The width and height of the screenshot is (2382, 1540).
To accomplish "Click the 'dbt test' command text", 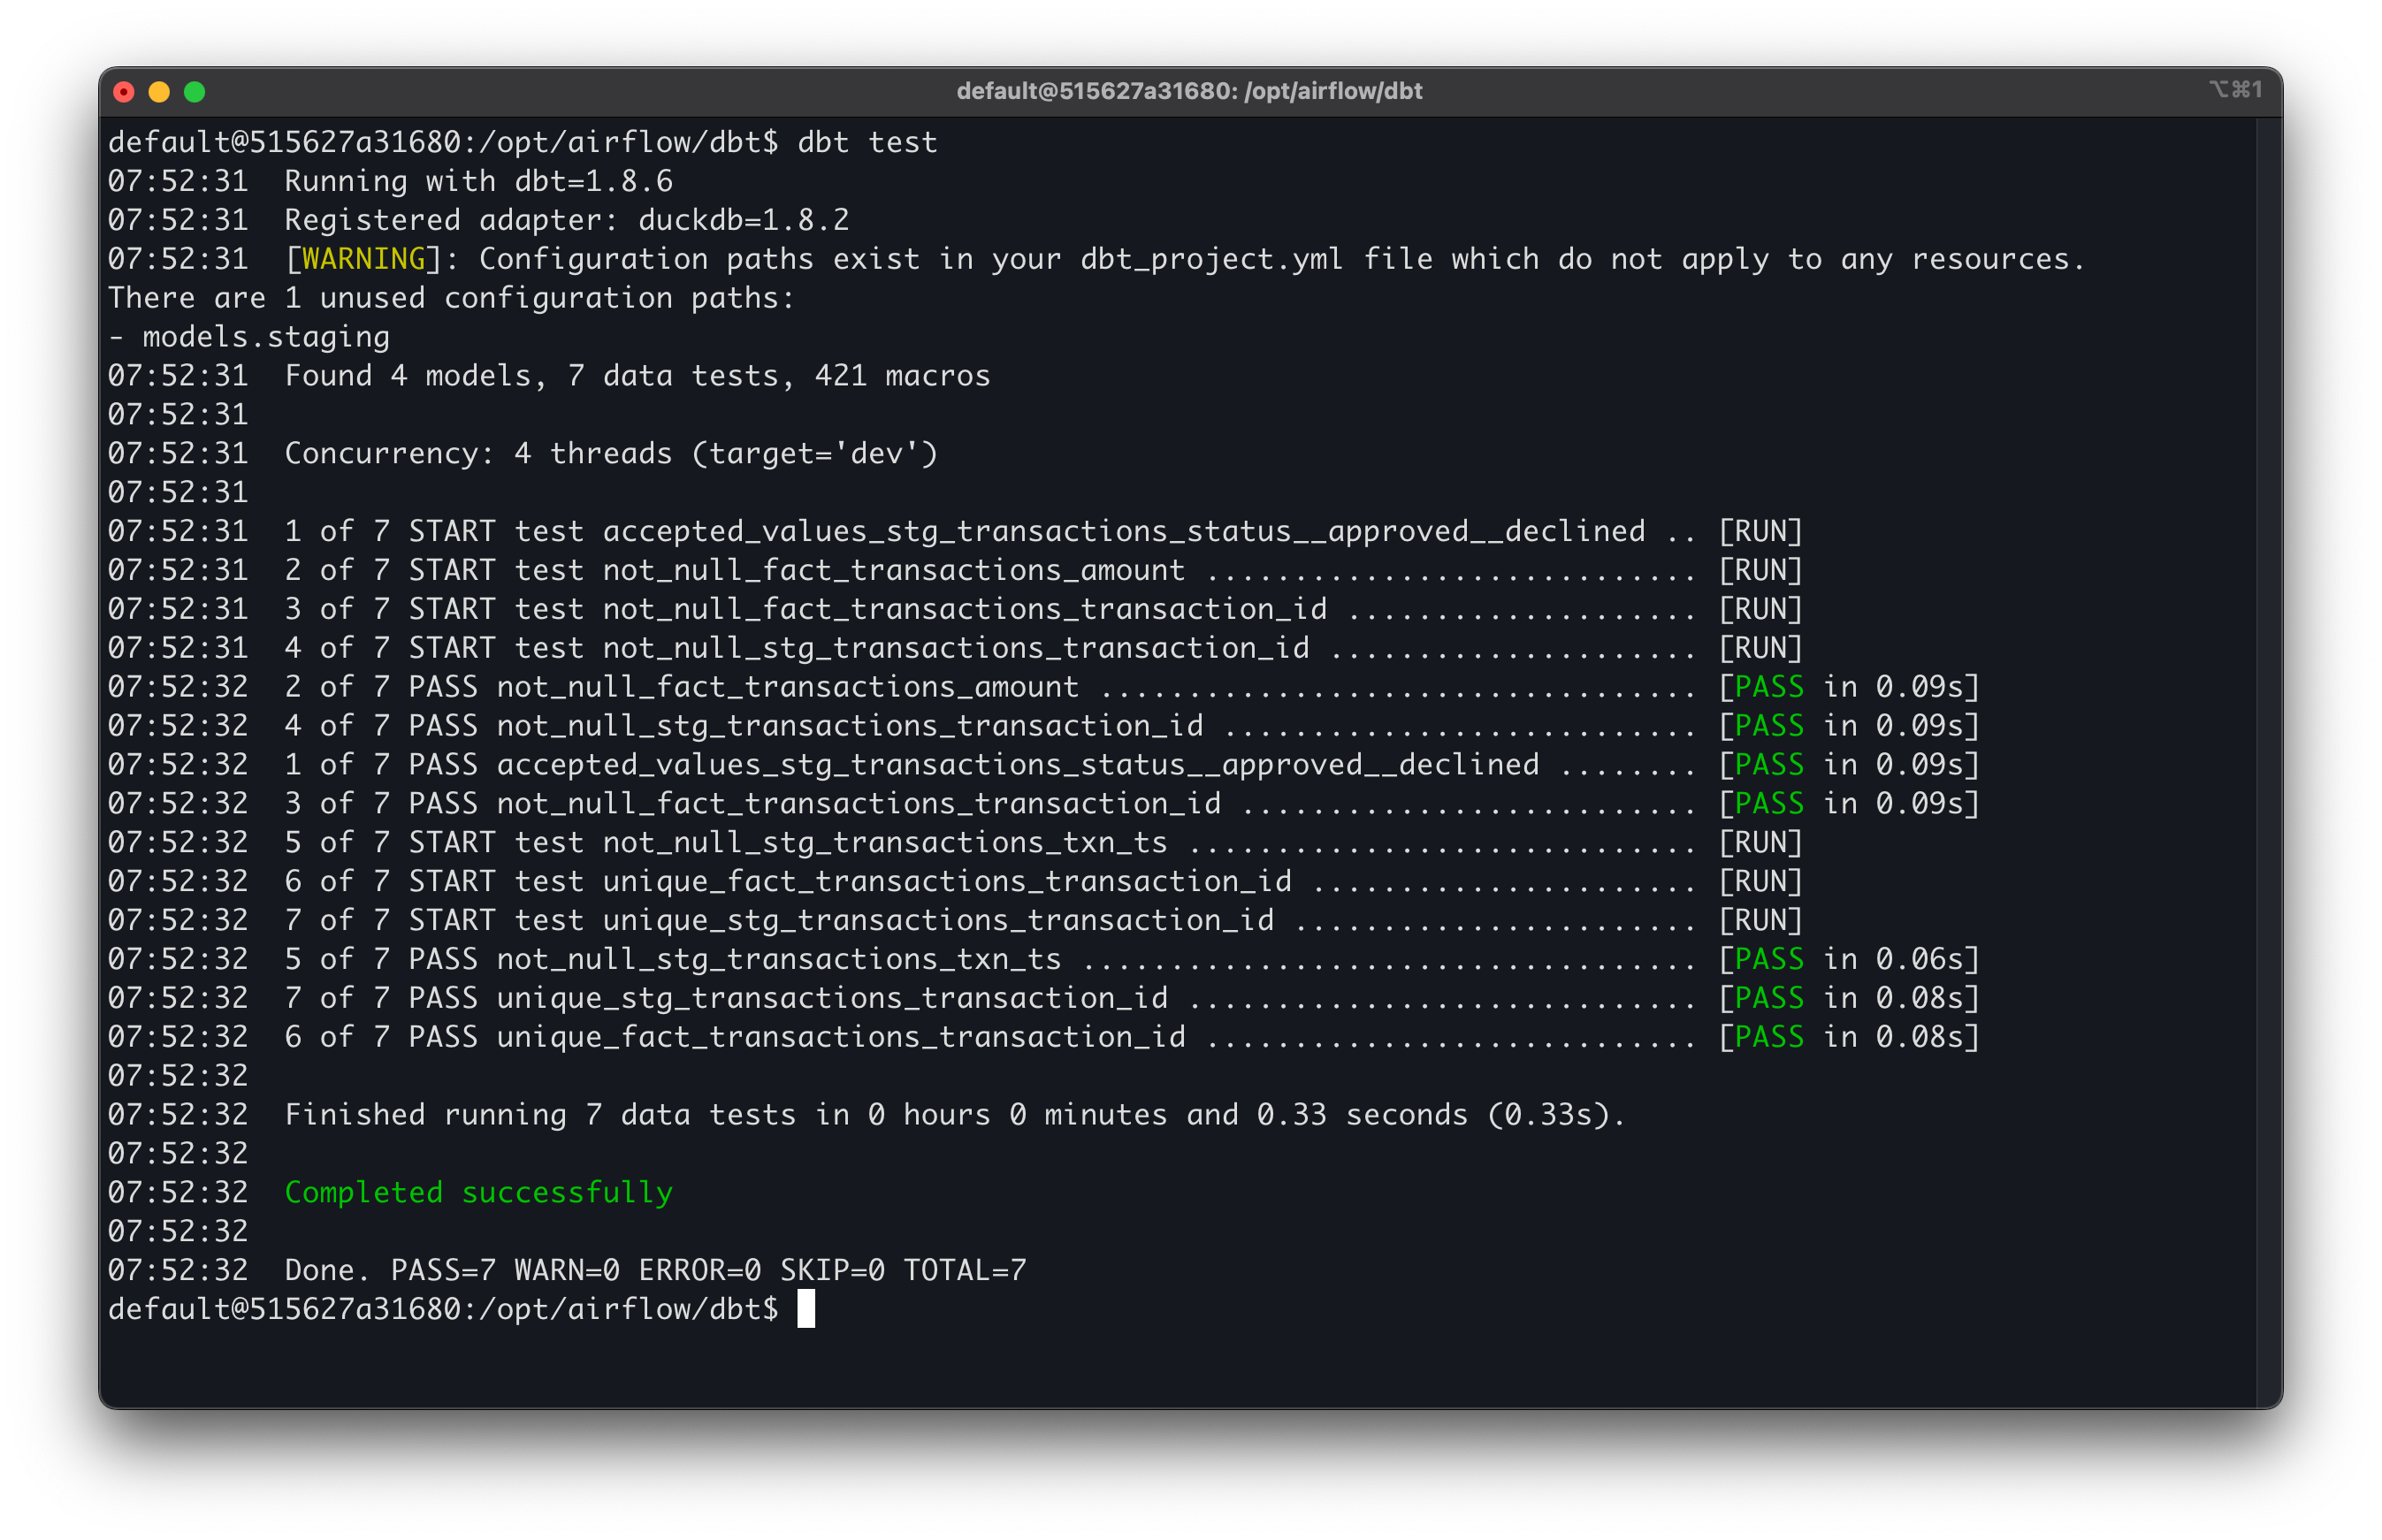I will point(867,142).
